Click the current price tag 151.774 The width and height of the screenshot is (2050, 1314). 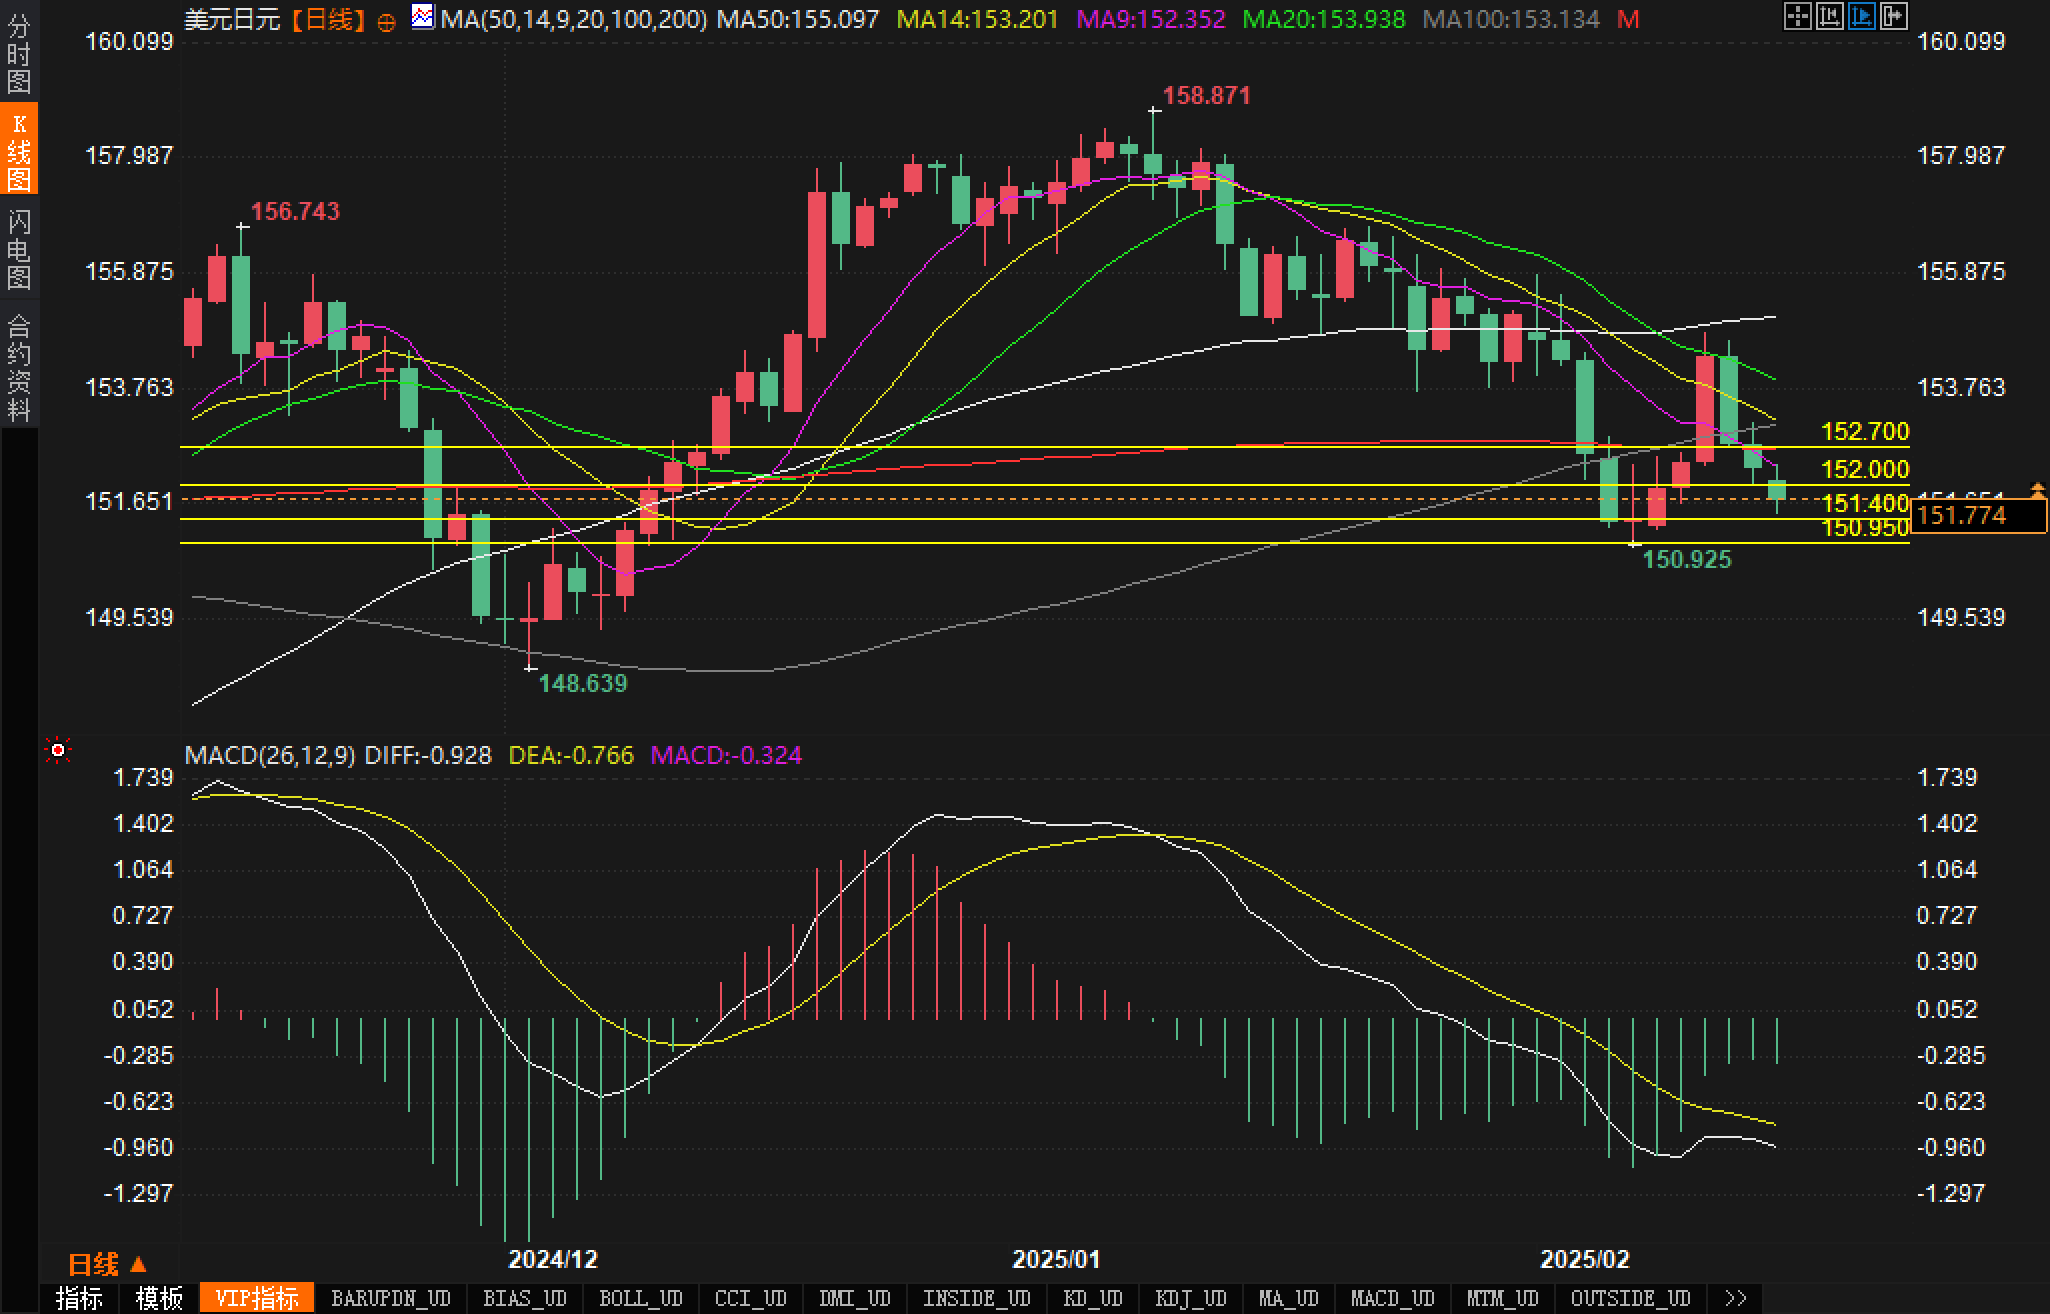[1978, 516]
